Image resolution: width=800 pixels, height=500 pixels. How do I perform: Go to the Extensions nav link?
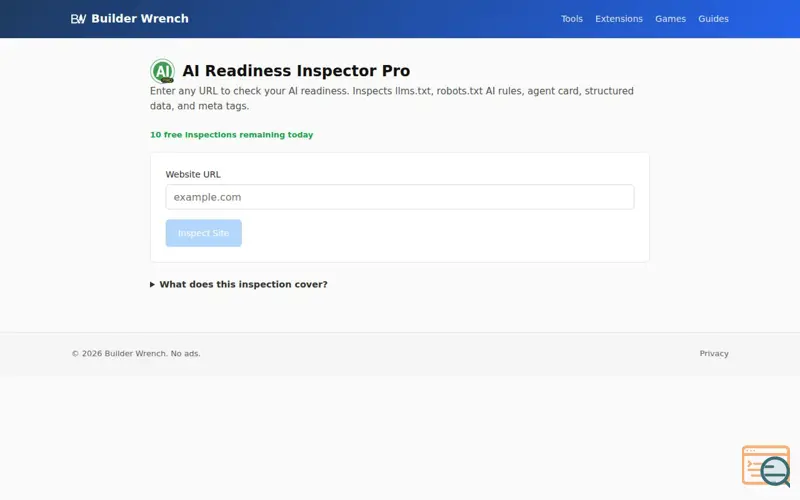click(x=619, y=19)
